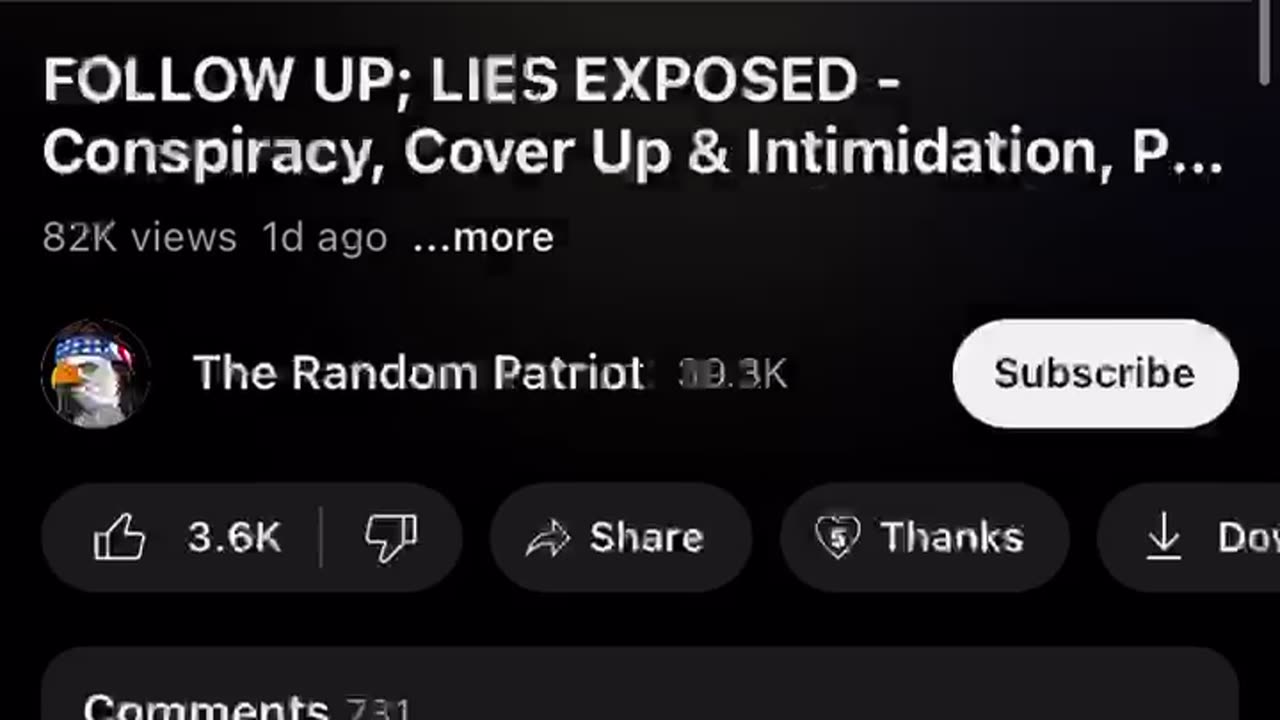Click the Download button label
This screenshot has width=1280, height=720.
[x=1248, y=538]
